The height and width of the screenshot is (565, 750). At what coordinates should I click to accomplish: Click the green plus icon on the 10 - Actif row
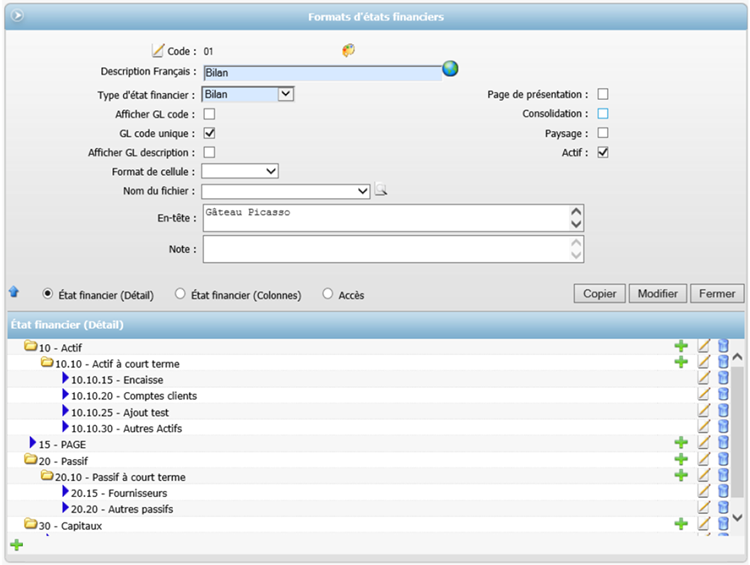click(x=681, y=346)
